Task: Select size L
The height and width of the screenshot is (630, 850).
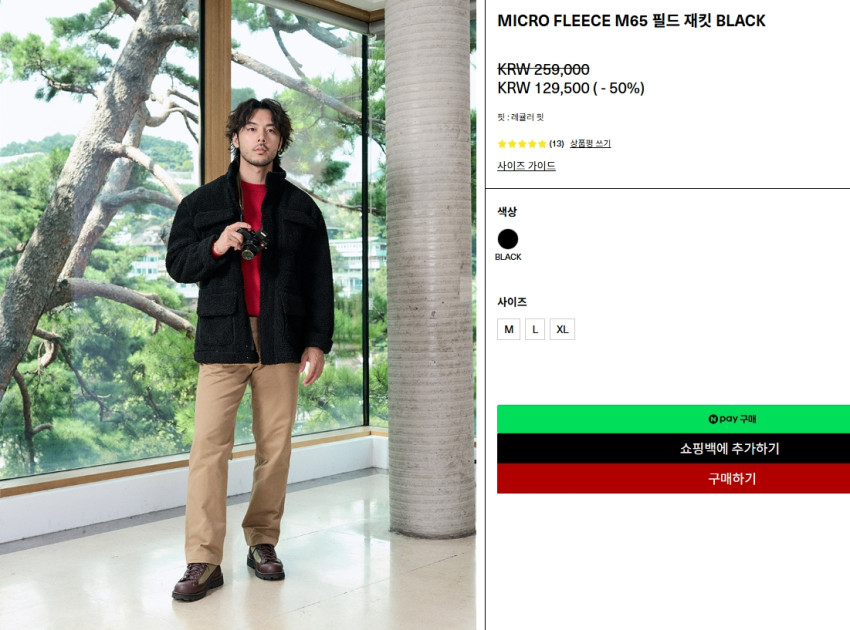Action: click(x=535, y=329)
